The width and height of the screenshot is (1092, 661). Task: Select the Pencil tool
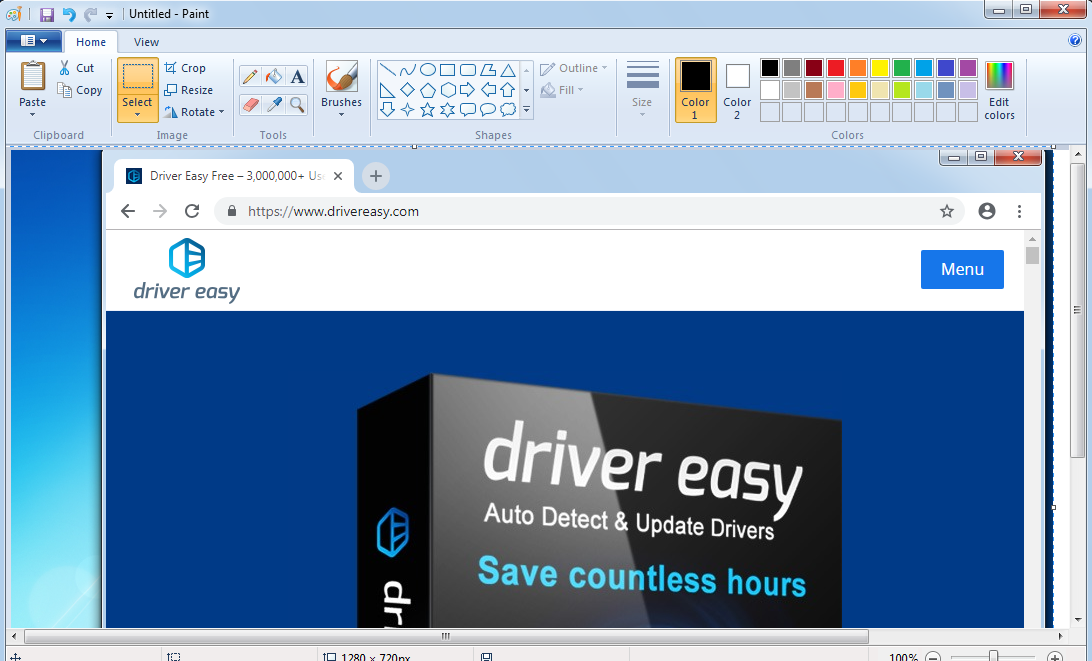[x=250, y=76]
